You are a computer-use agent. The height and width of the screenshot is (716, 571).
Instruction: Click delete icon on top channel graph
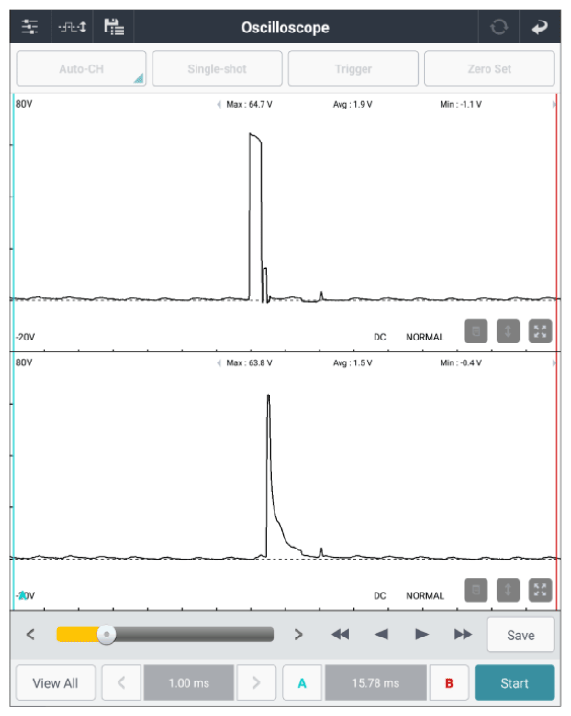click(476, 331)
